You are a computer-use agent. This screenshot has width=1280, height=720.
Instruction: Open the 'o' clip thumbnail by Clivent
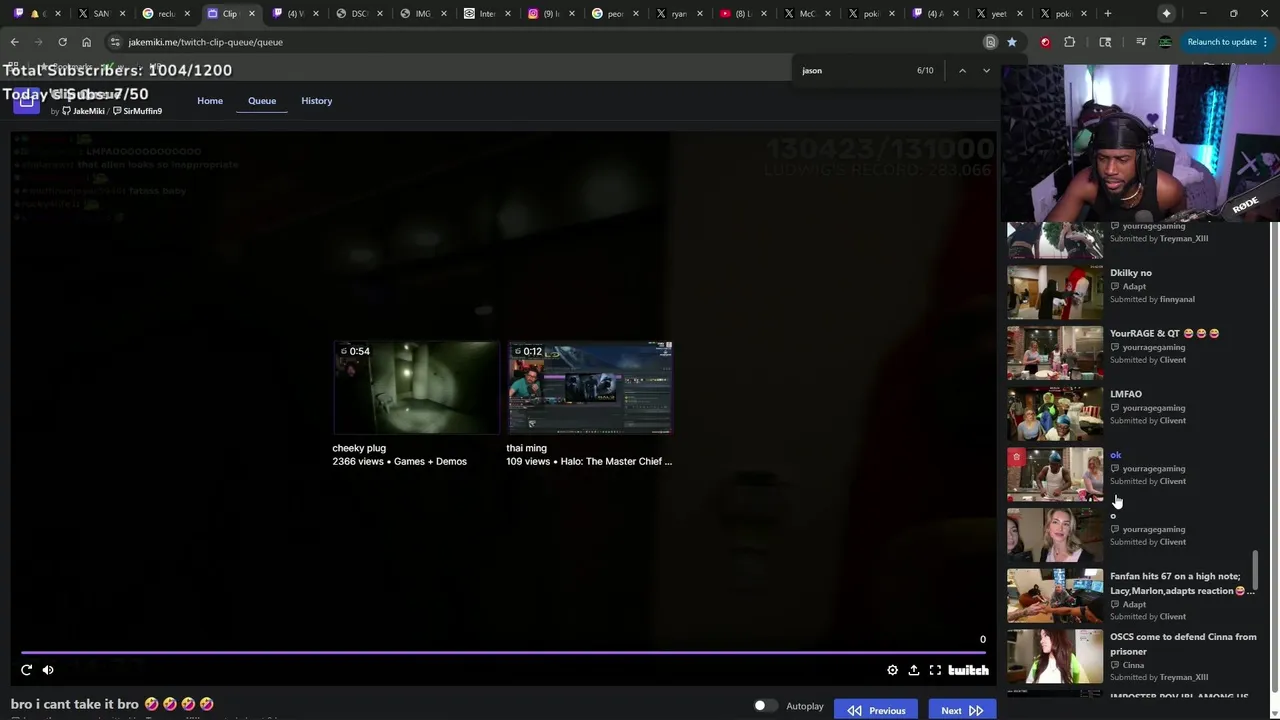(1055, 535)
